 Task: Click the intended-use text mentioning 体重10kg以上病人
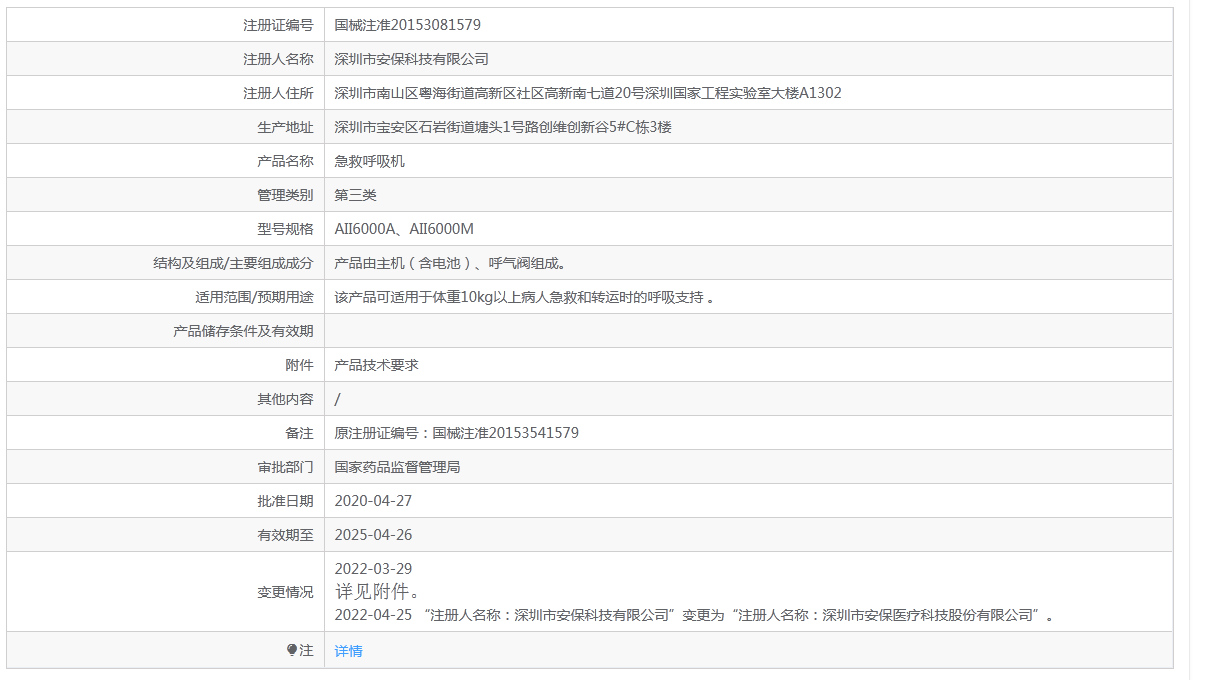pos(524,297)
